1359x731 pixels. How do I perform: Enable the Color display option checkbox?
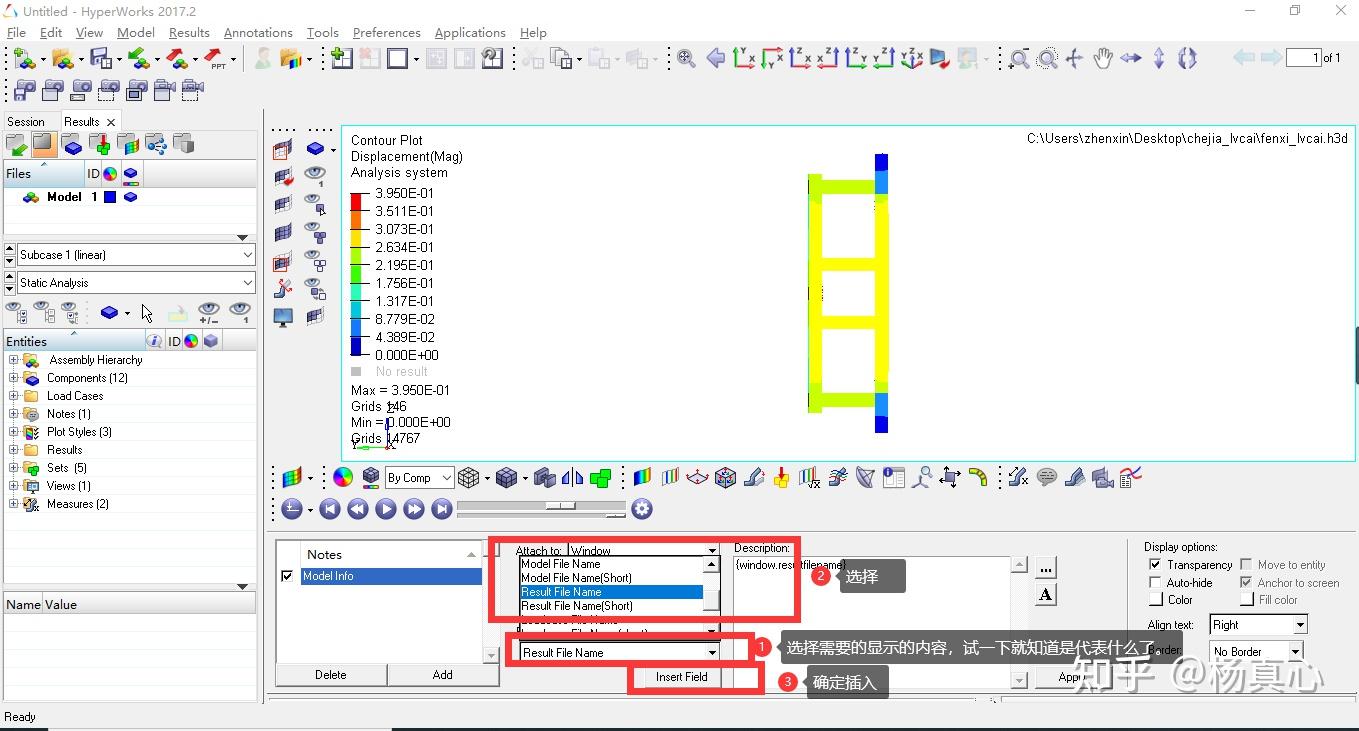(1156, 600)
